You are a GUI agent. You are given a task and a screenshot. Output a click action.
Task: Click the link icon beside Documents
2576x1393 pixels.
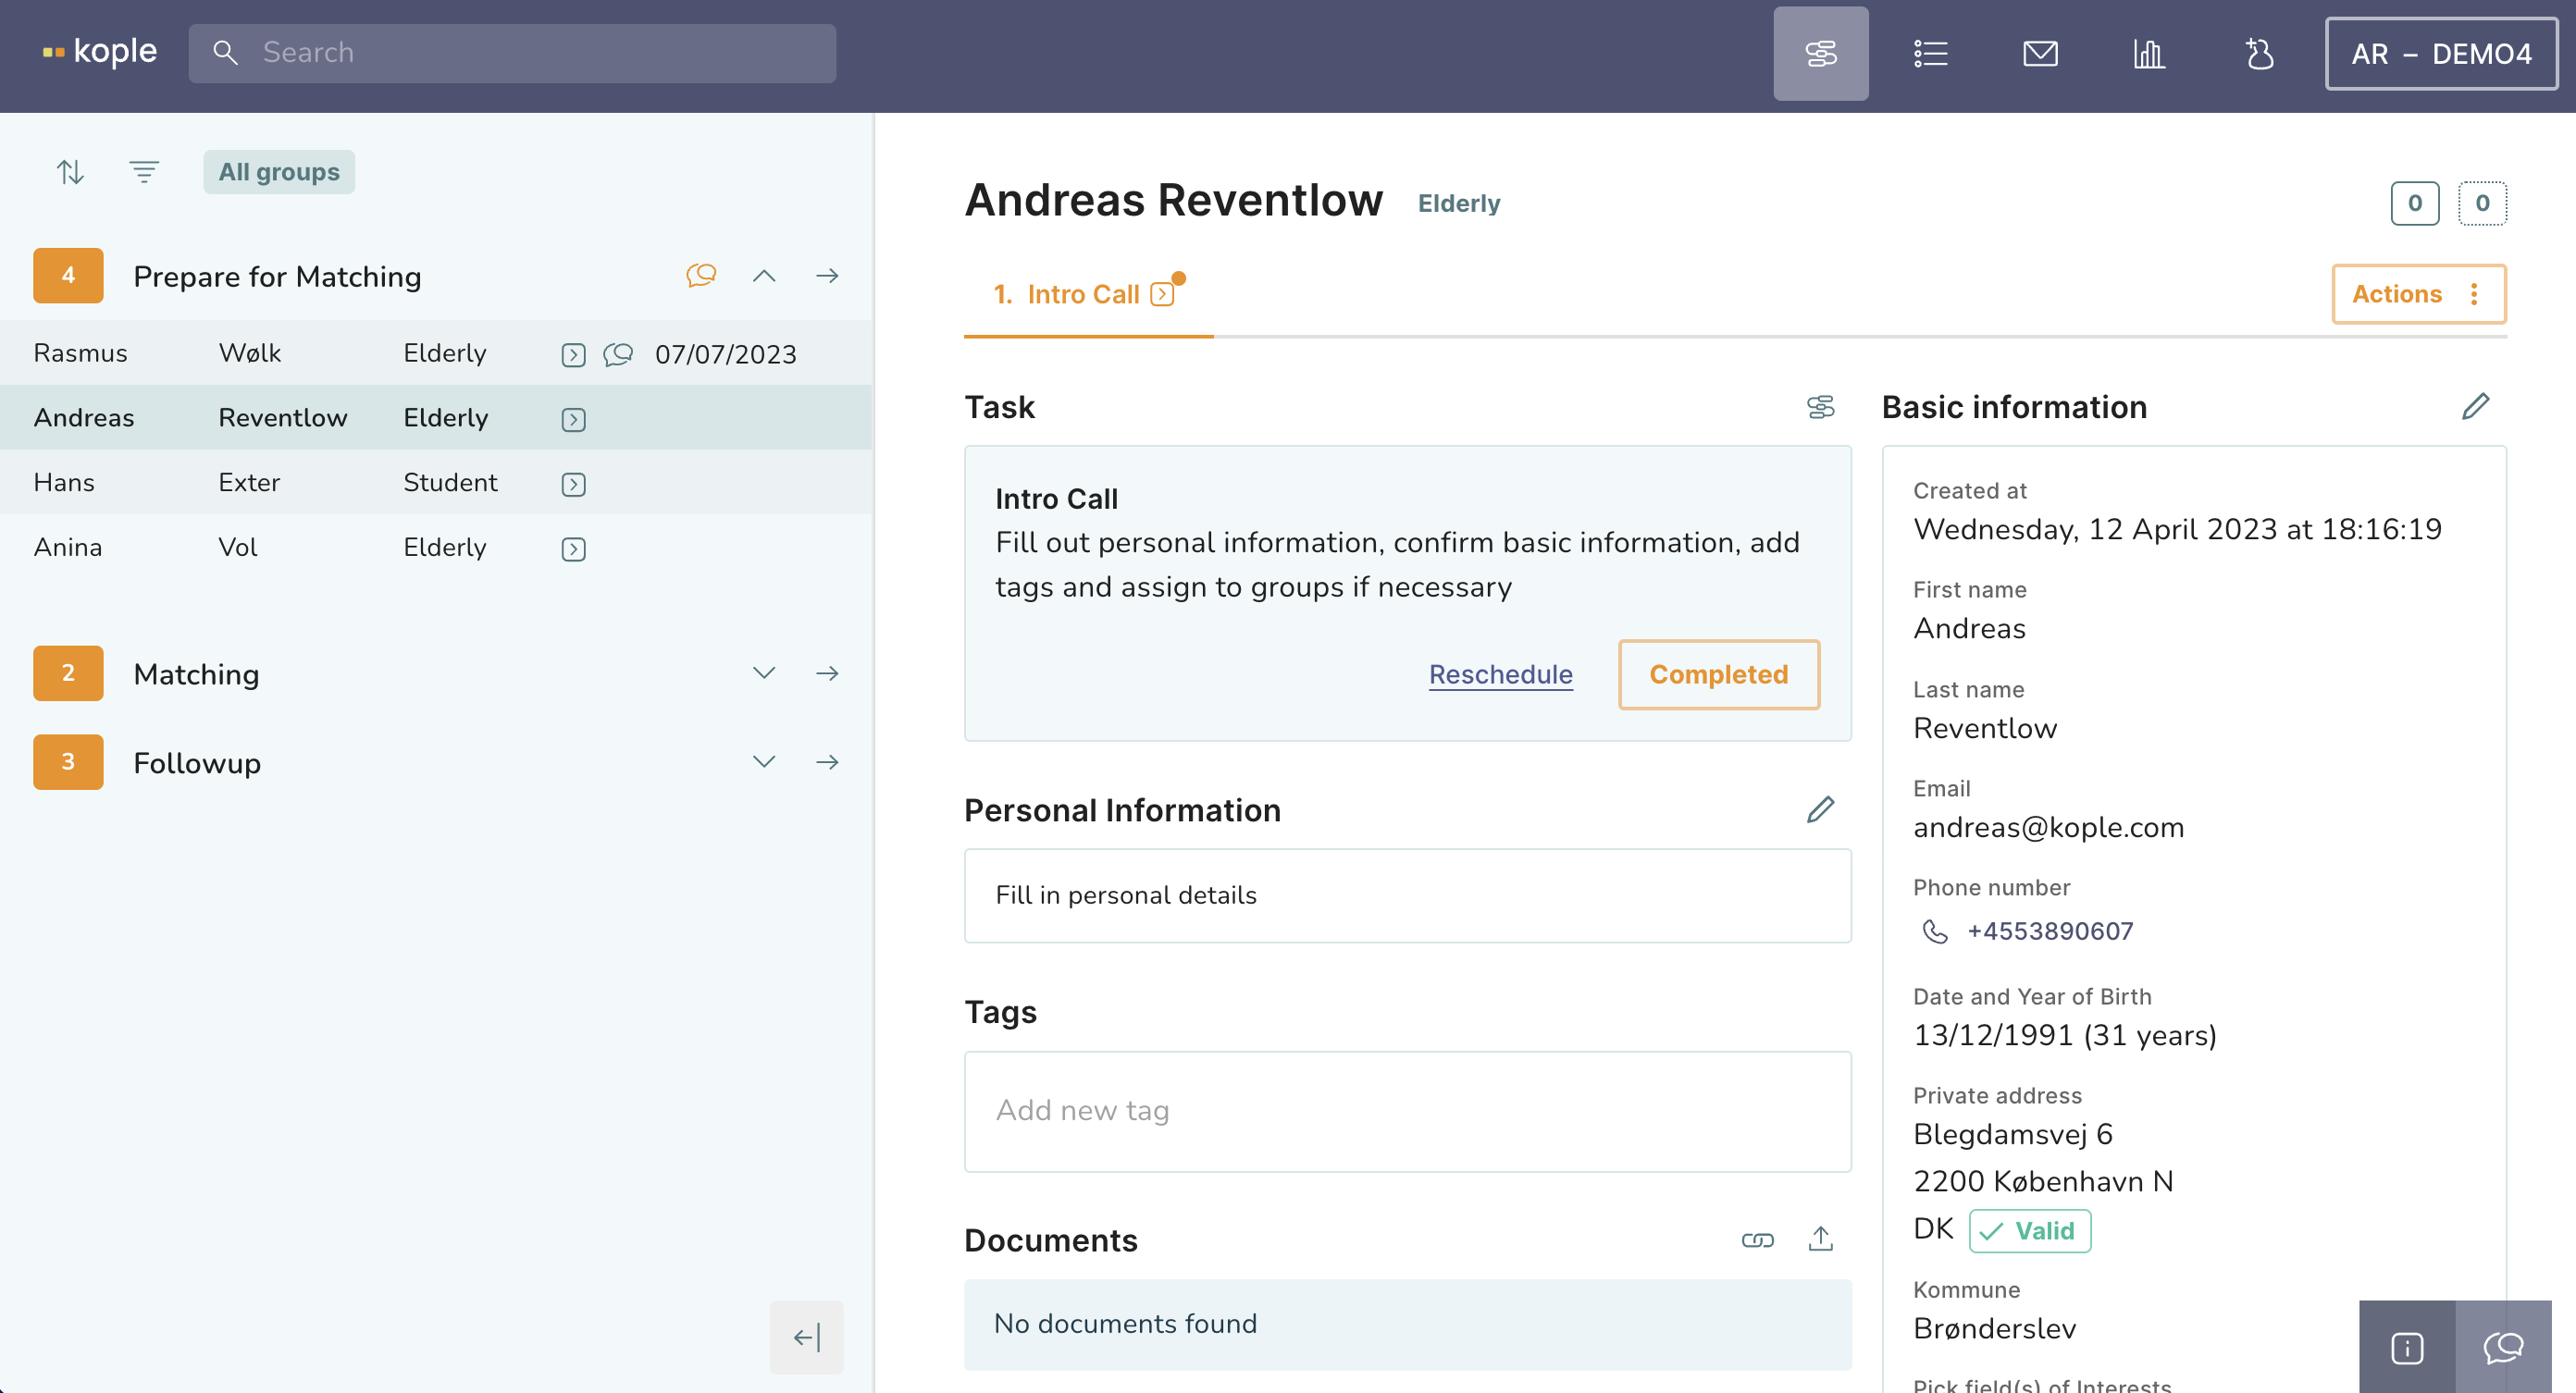1758,1239
